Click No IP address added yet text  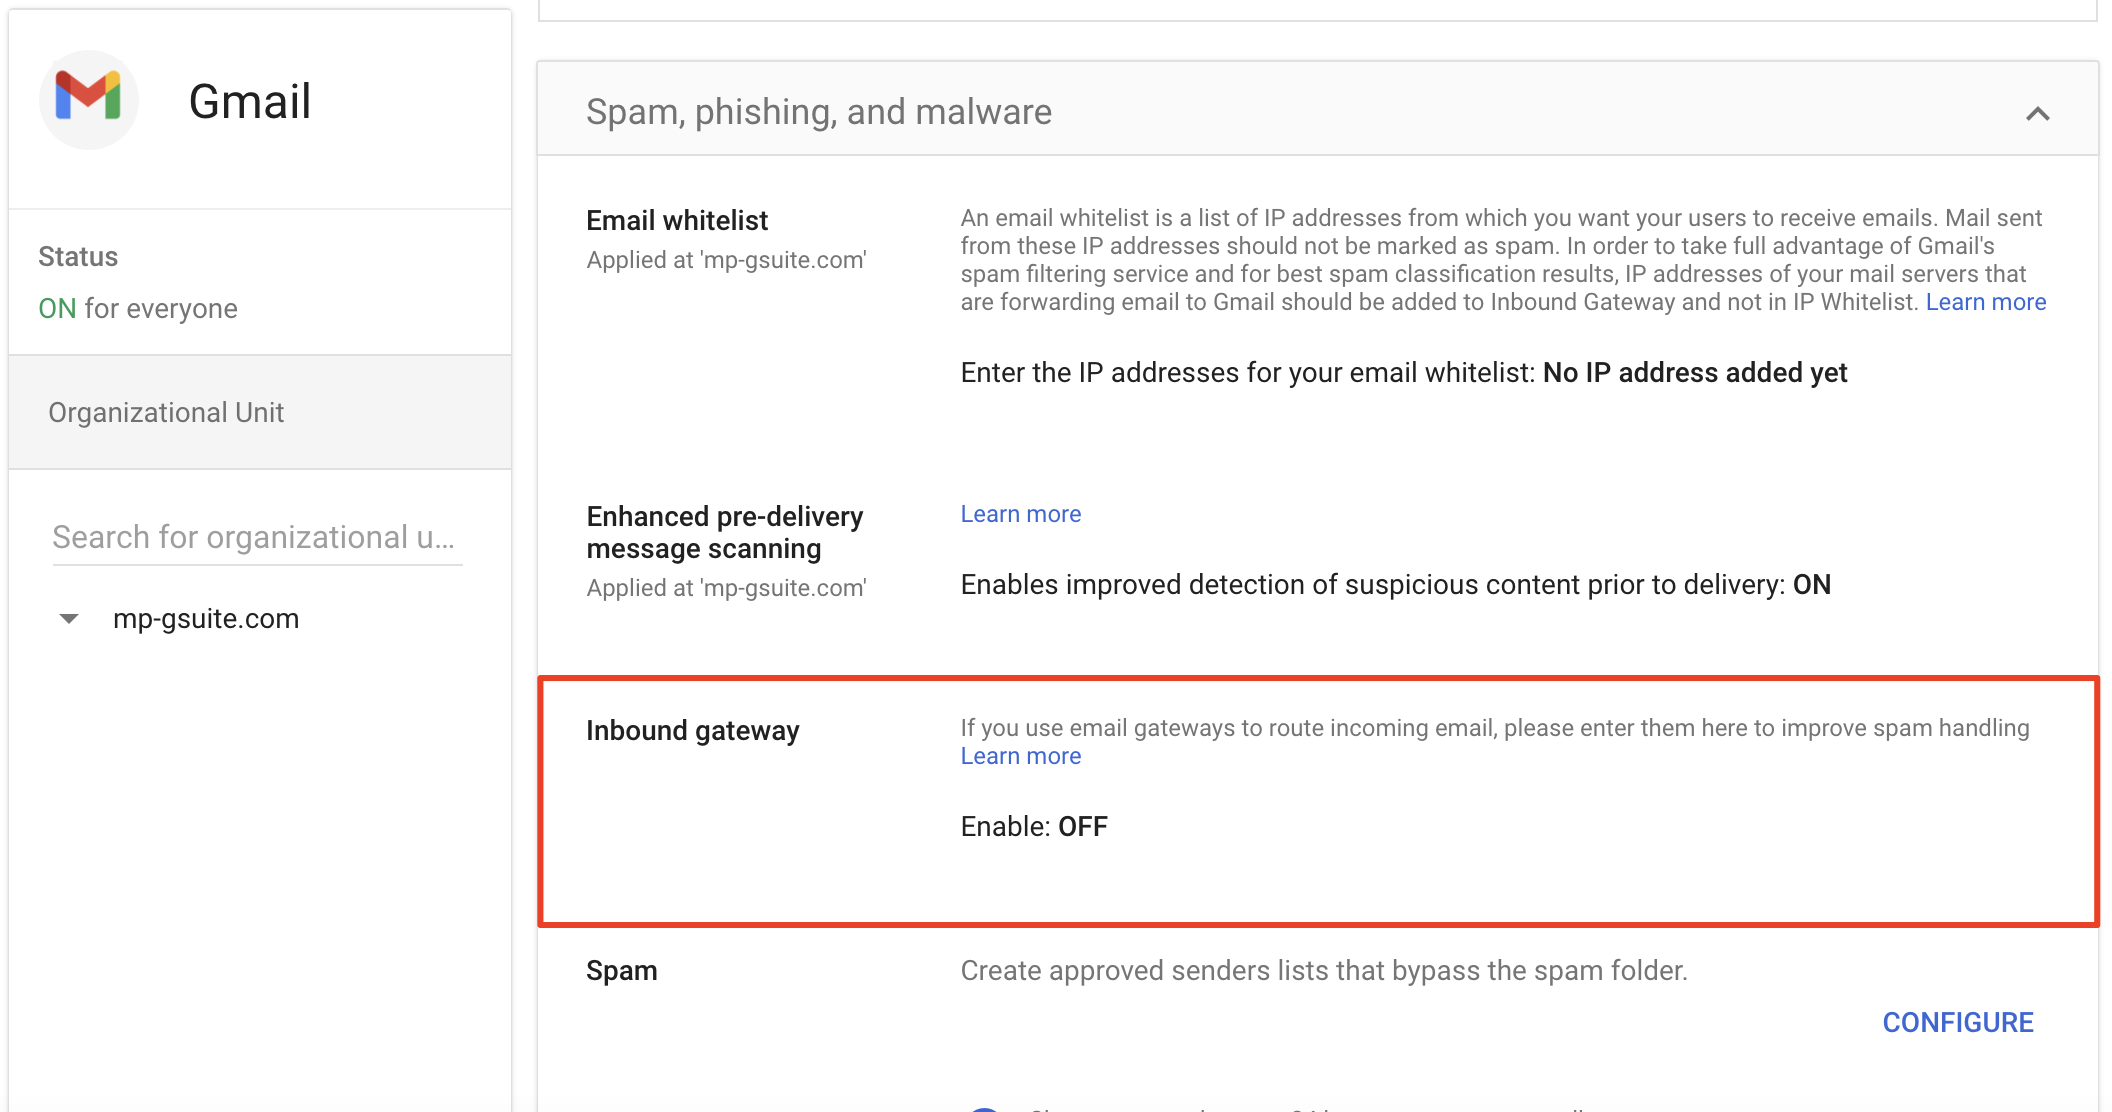(x=1694, y=373)
